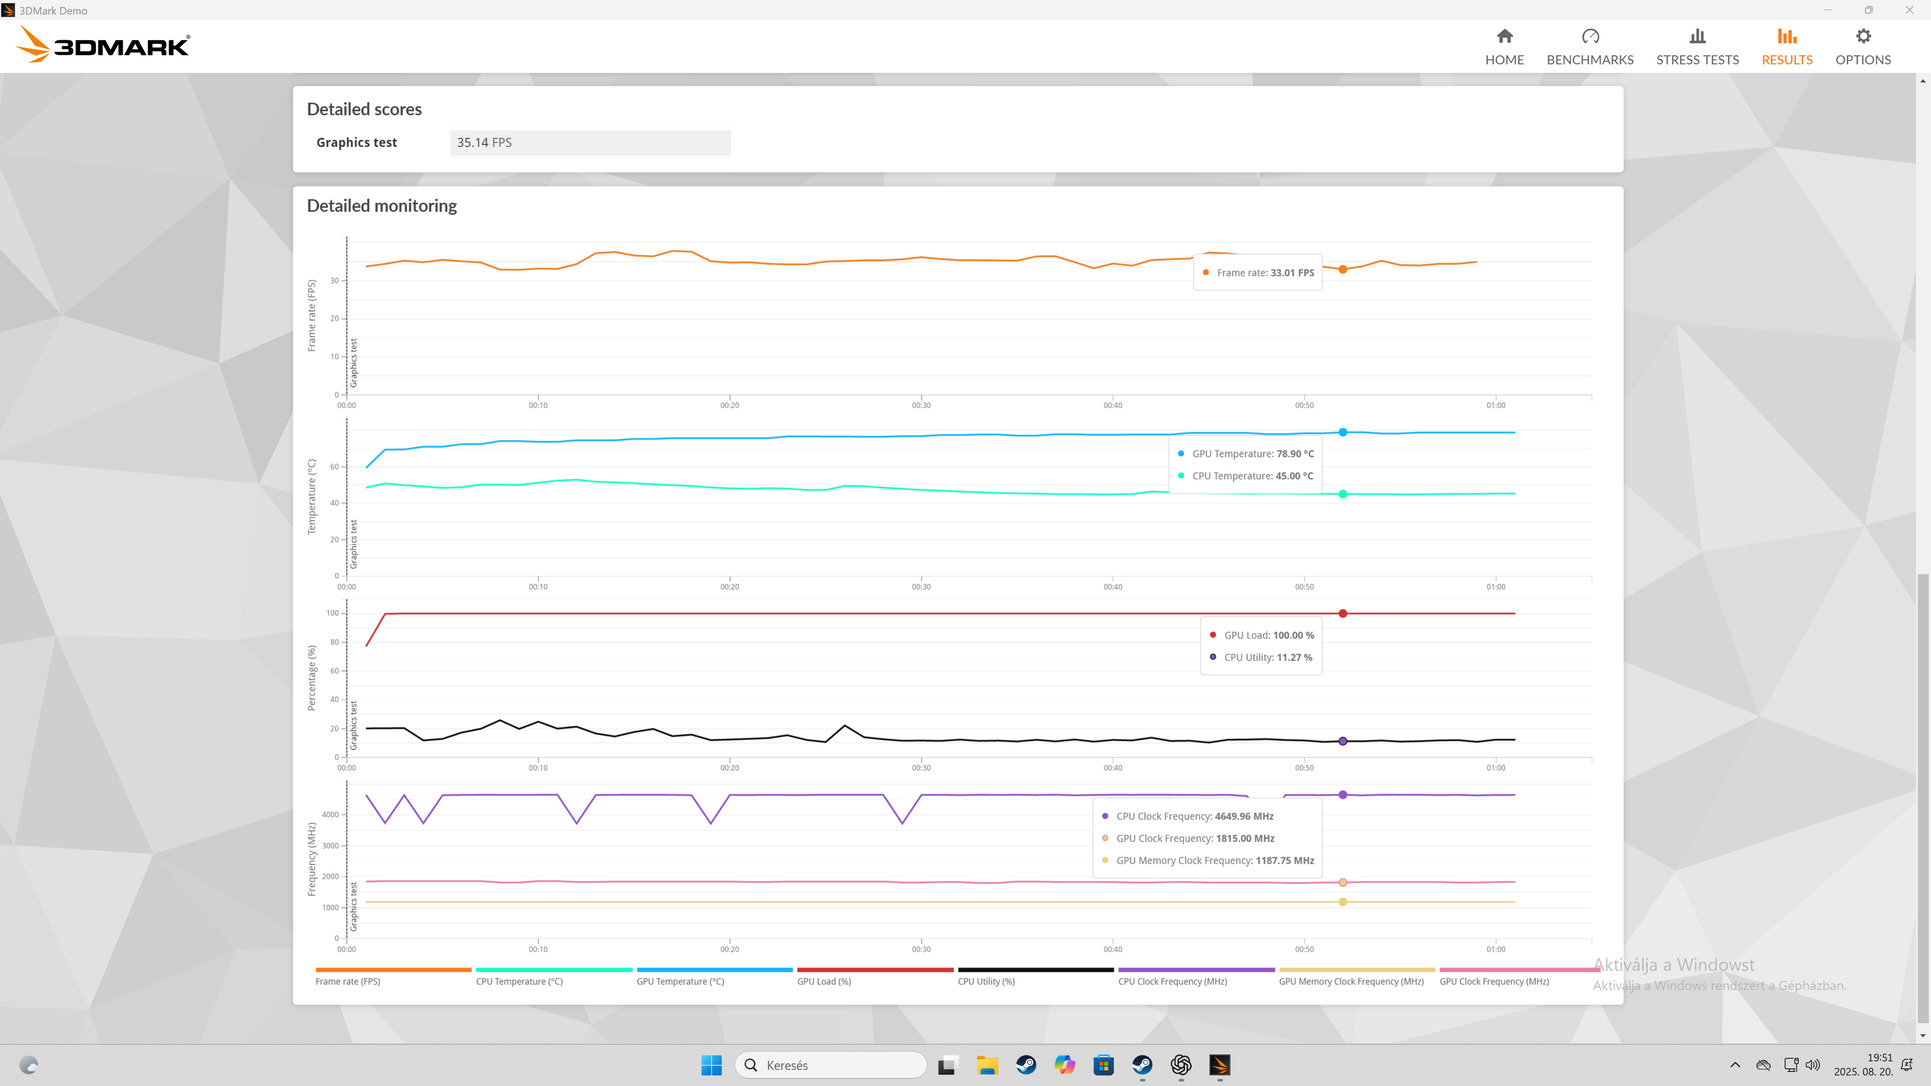The height and width of the screenshot is (1086, 1931).
Task: Go to Benchmarks via gauge icon
Action: [1590, 37]
